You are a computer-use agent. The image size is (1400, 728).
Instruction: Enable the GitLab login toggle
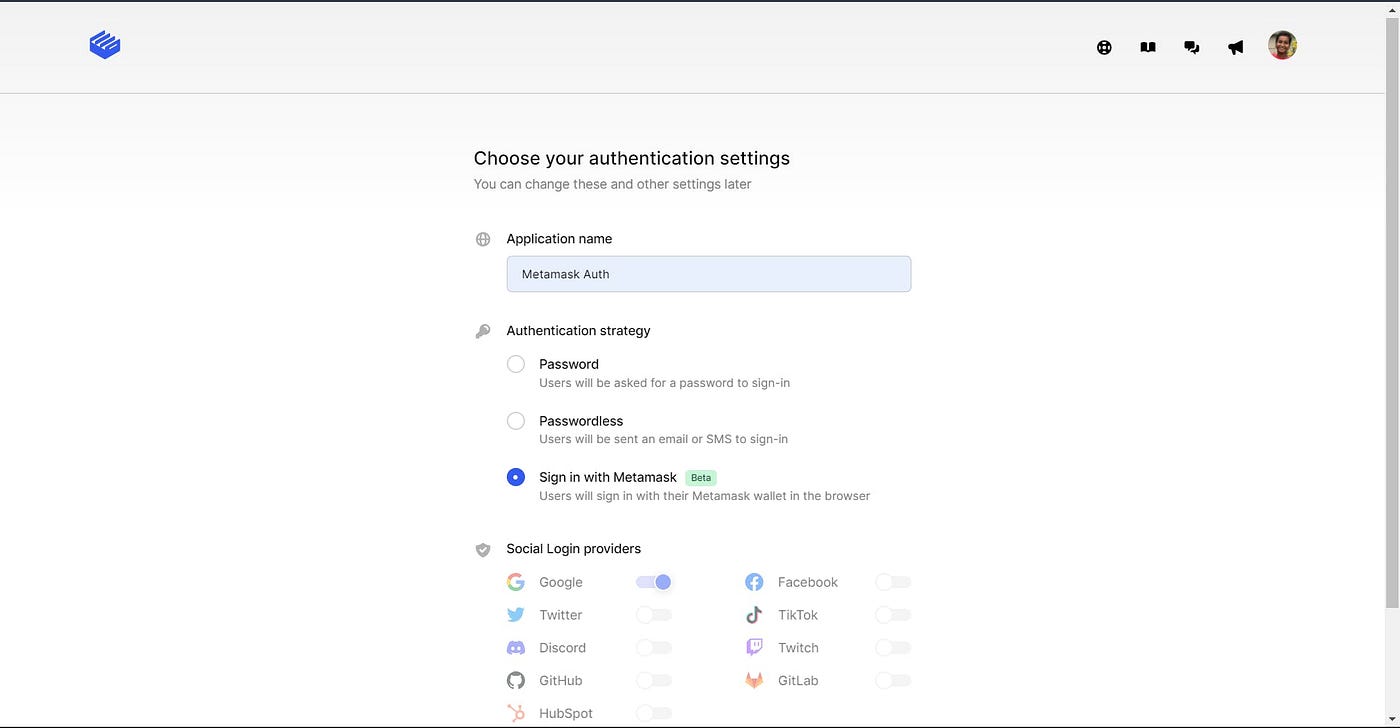[893, 681]
